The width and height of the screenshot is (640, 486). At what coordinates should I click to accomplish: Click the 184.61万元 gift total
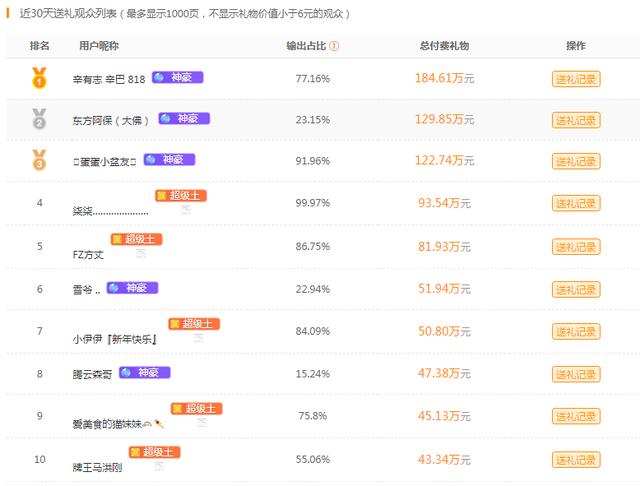444,78
